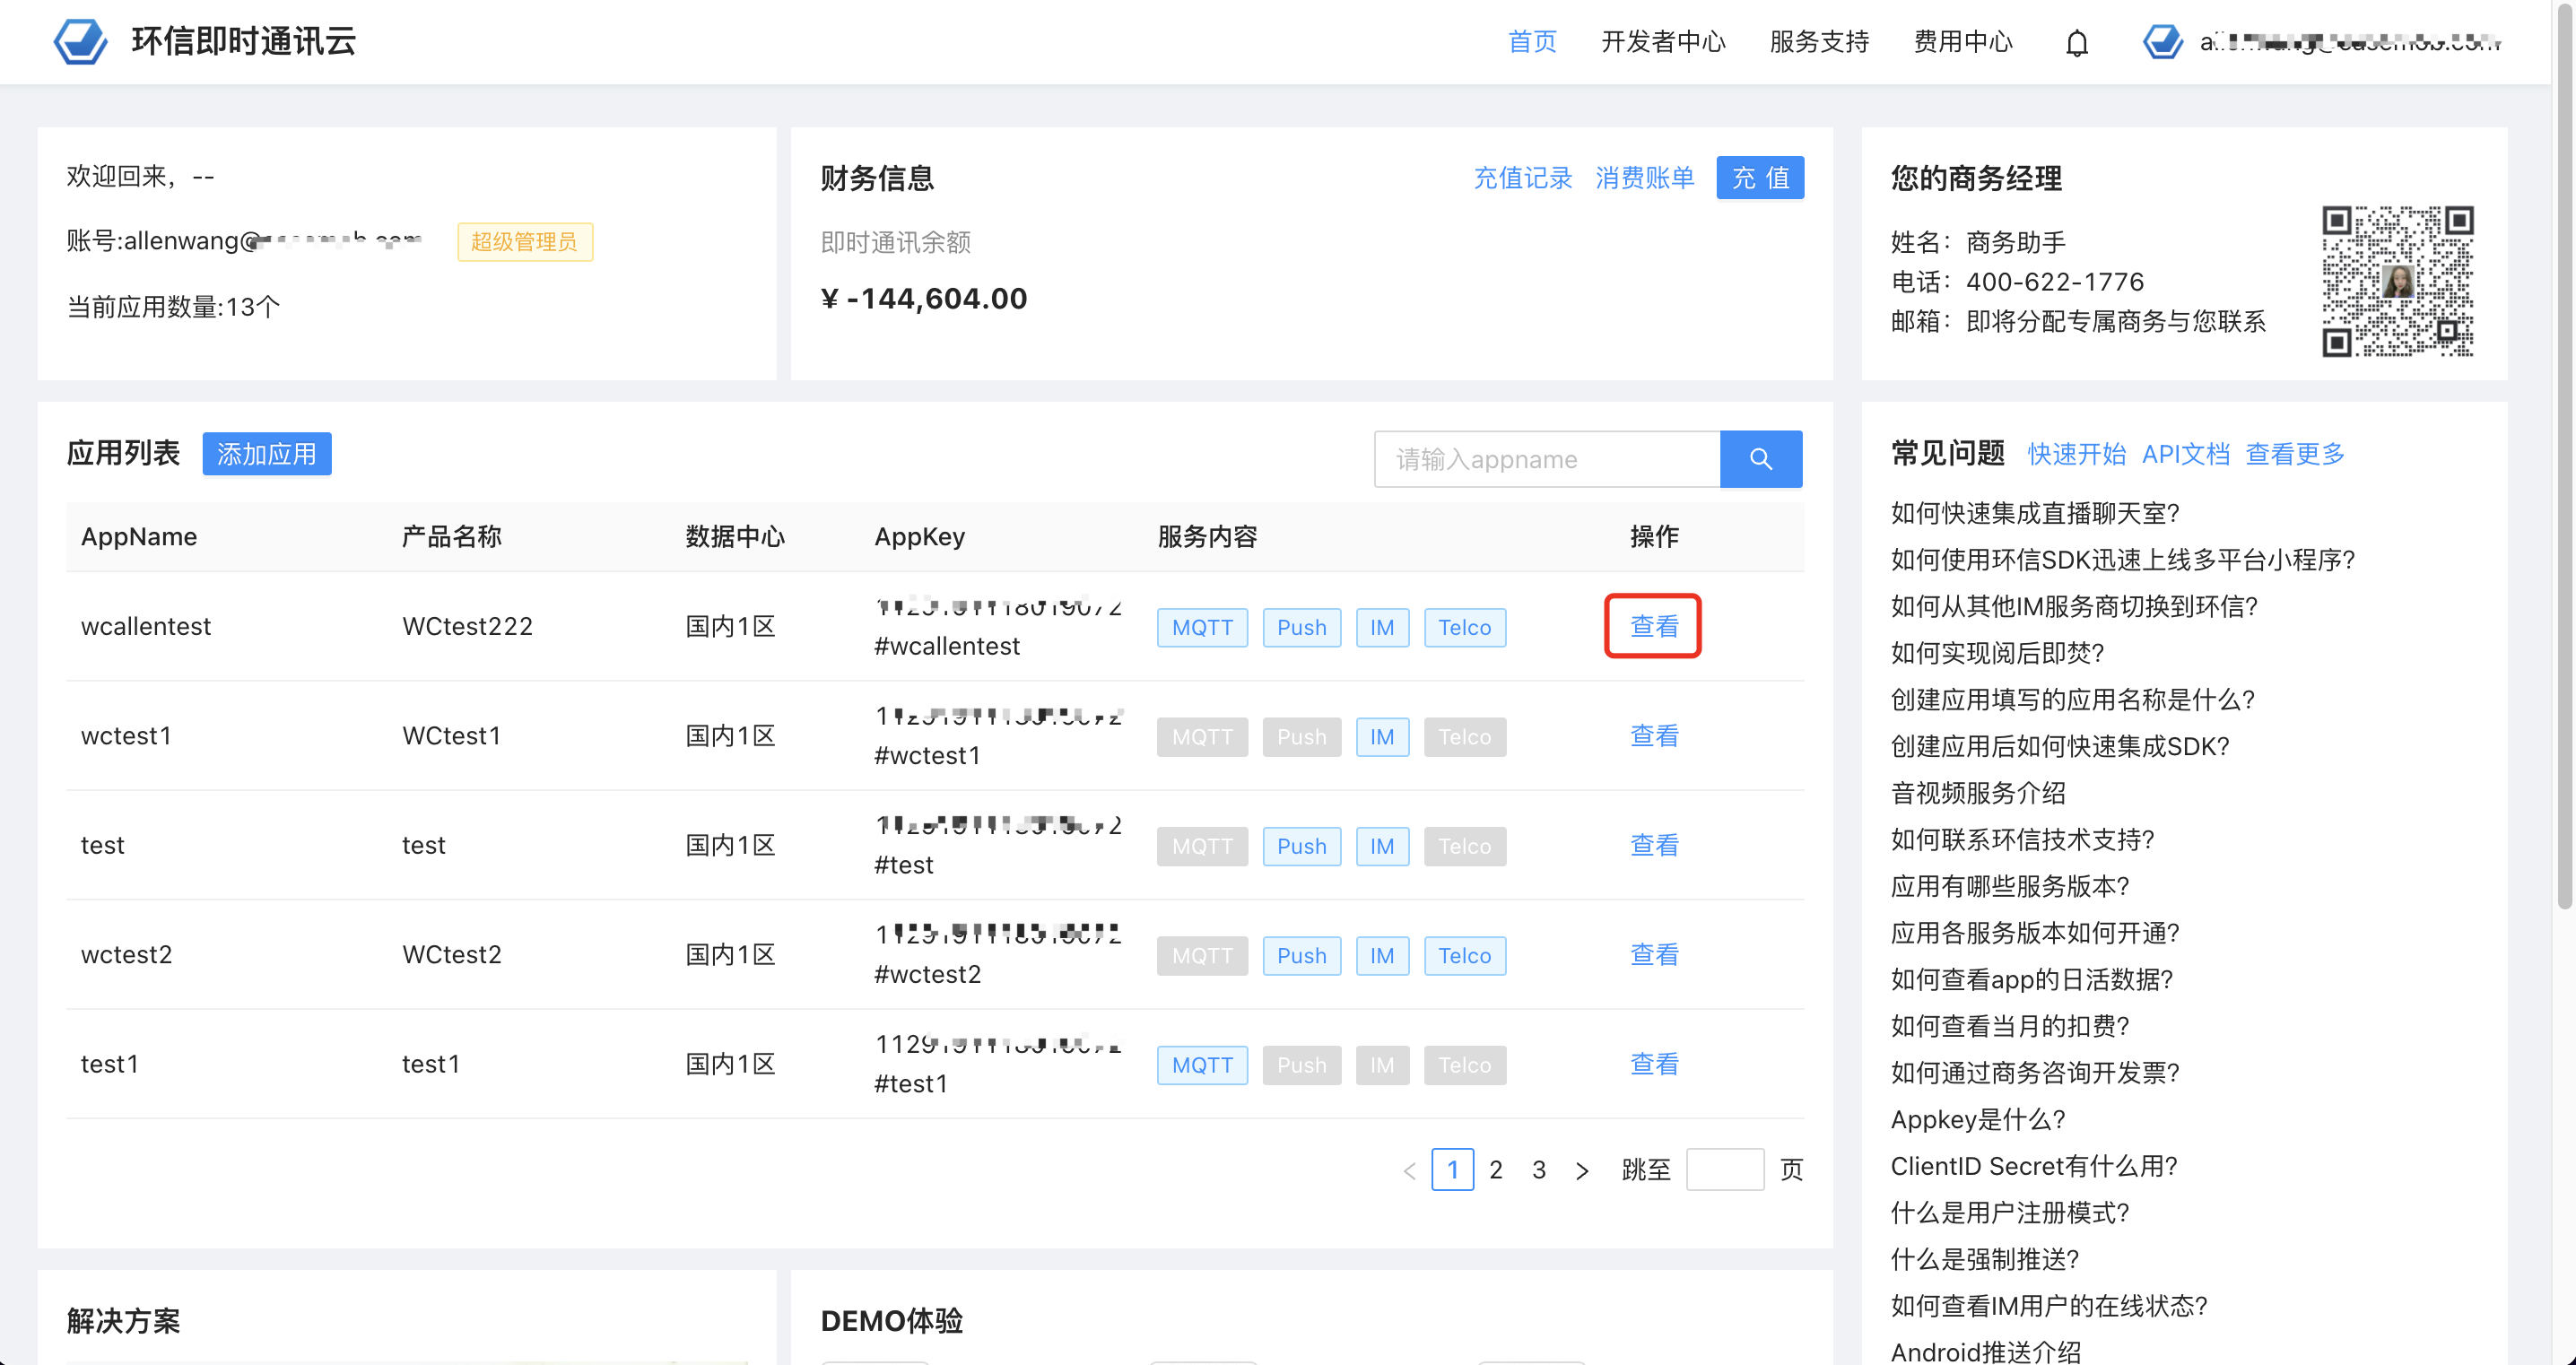
Task: Click 查看 for wctest2 app
Action: 1654,954
